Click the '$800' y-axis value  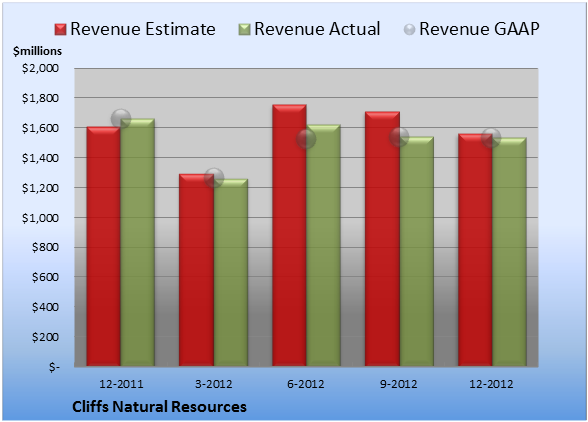45,248
